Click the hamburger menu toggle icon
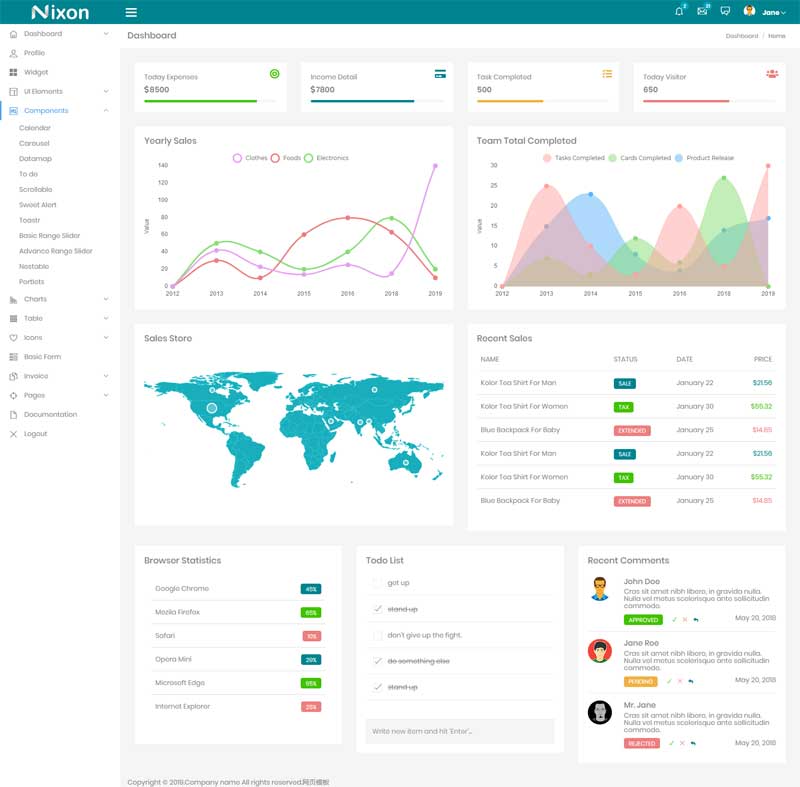 click(131, 12)
